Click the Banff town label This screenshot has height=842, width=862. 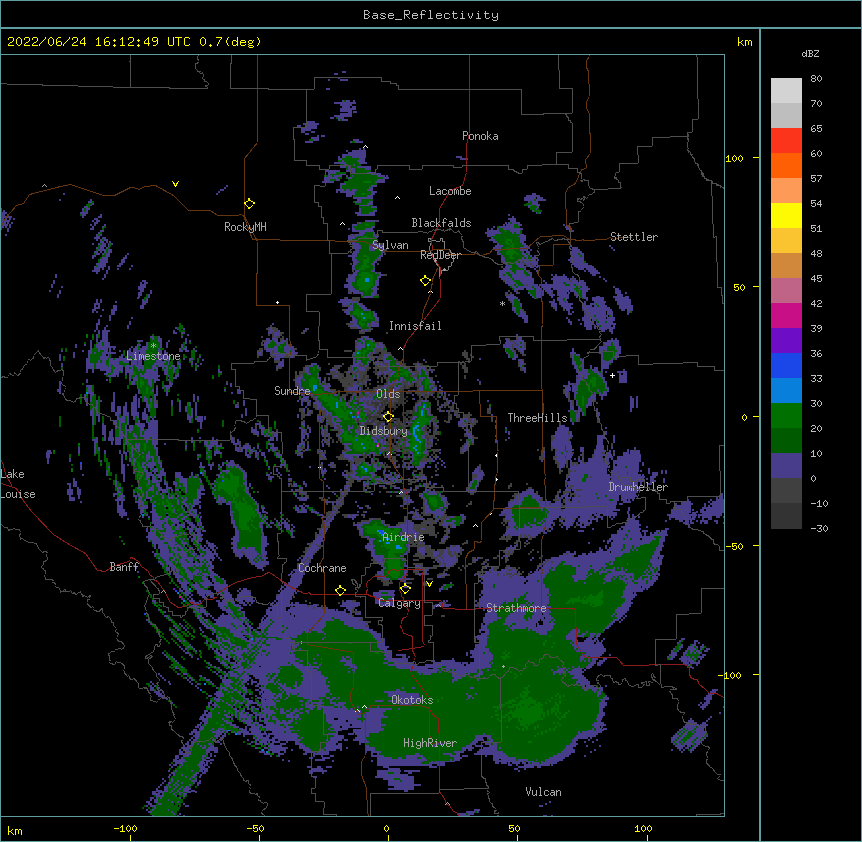pyautogui.click(x=124, y=567)
